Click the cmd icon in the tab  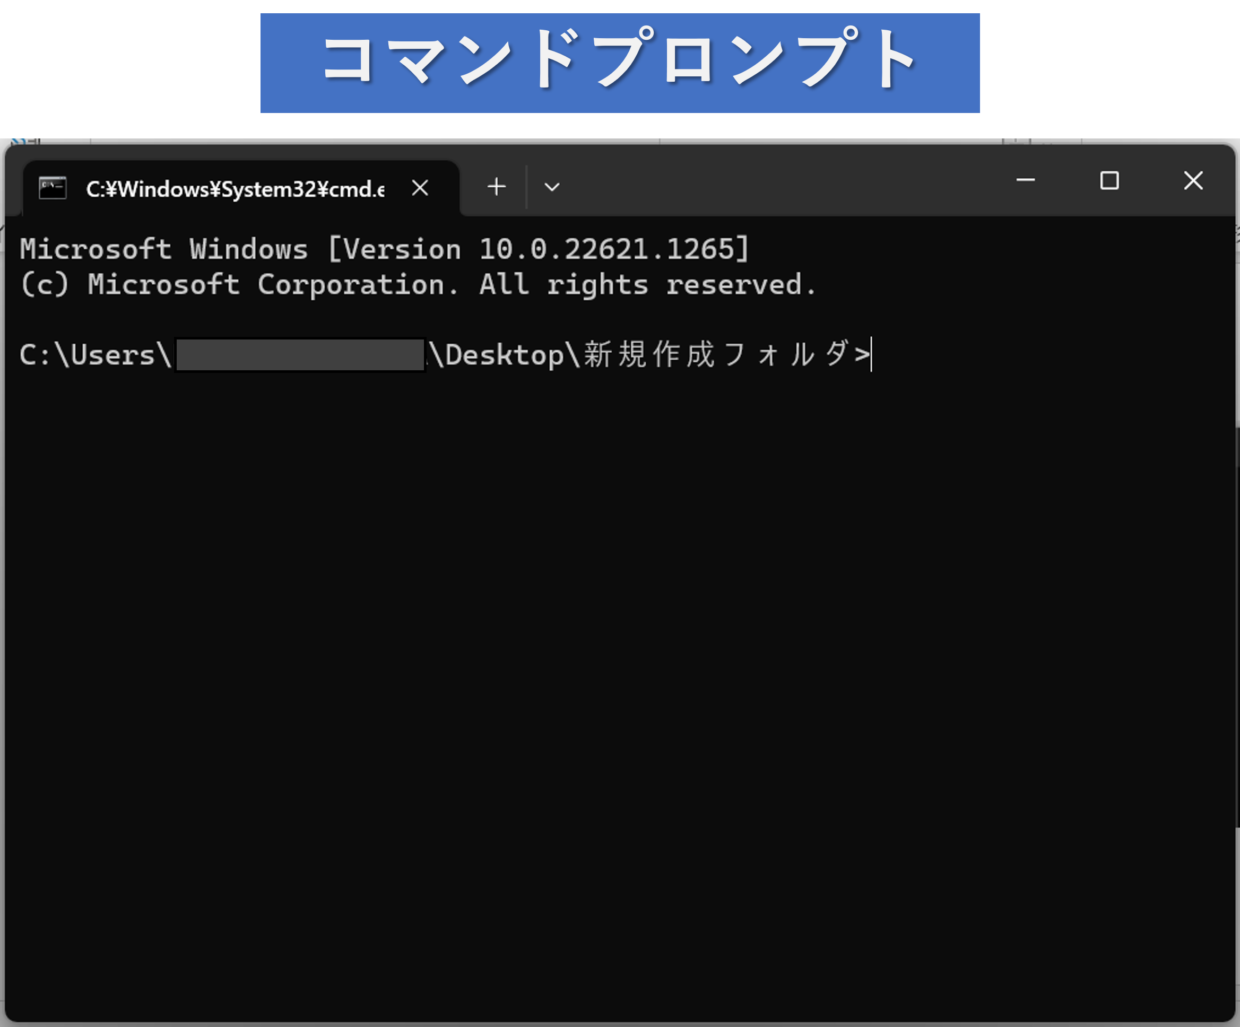pos(52,188)
